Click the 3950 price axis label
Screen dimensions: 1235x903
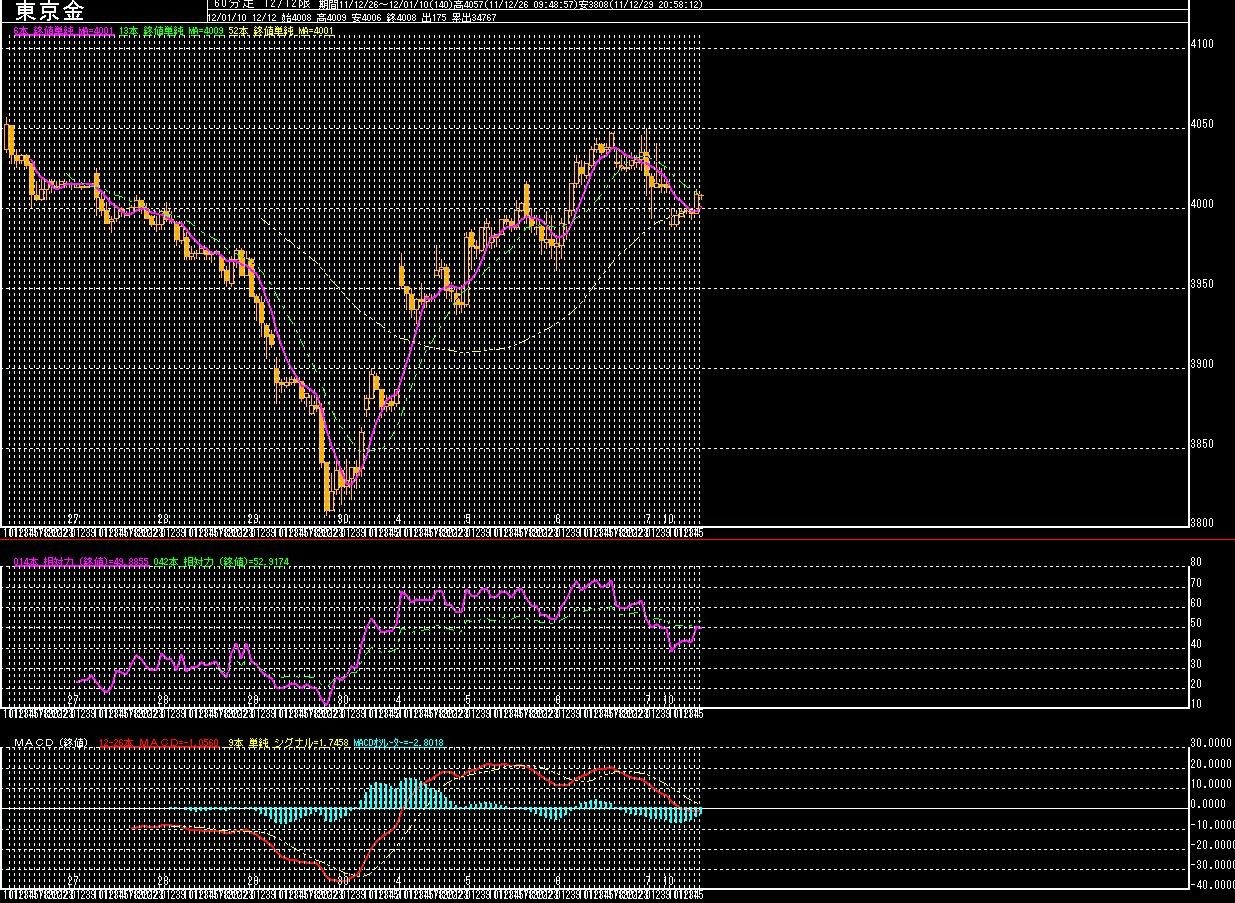click(x=1202, y=285)
